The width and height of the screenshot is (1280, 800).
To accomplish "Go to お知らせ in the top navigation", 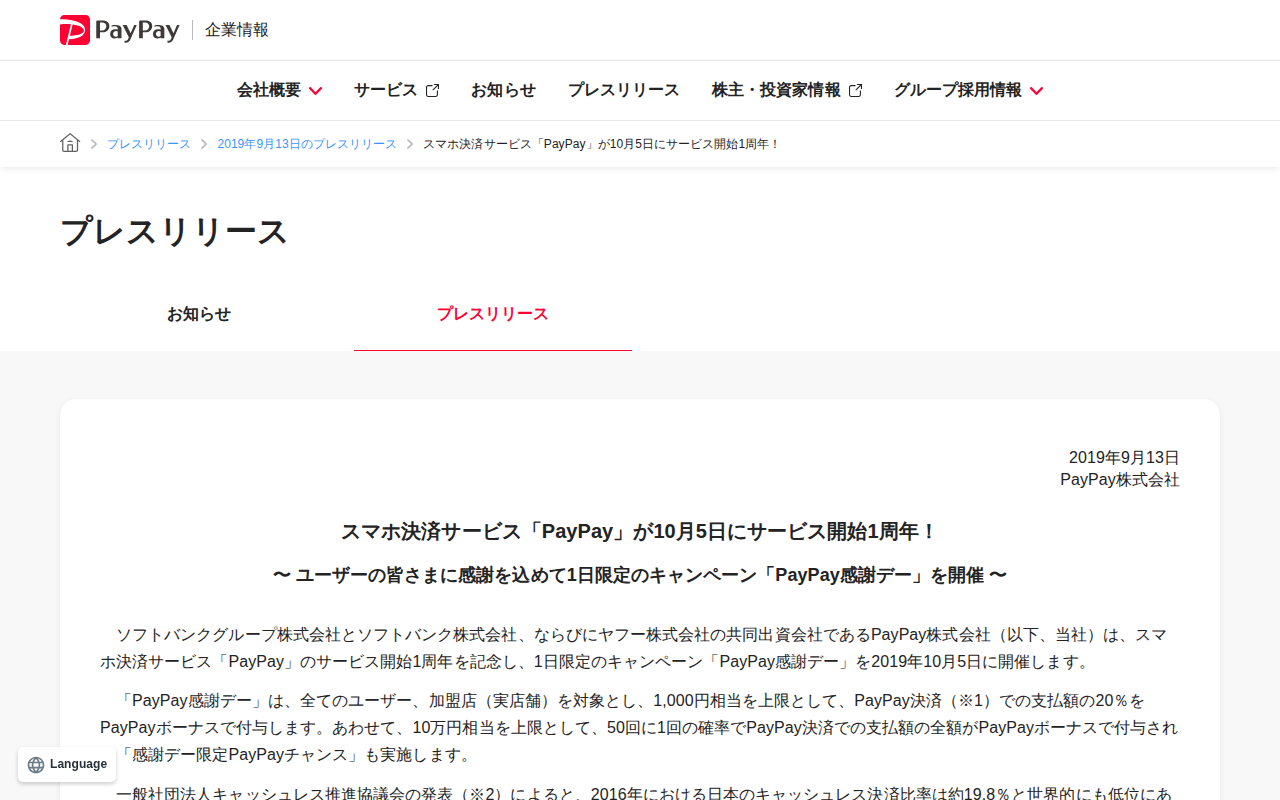I will pos(503,90).
